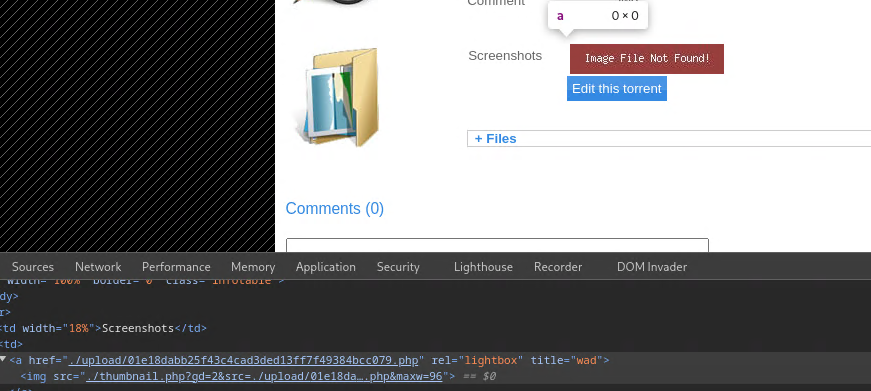This screenshot has width=871, height=391.
Task: Open the thumbnail.php src link
Action: tap(264, 376)
